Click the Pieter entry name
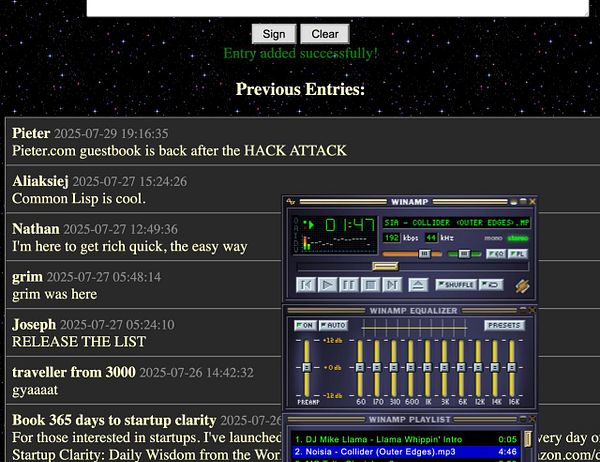 click(x=31, y=133)
